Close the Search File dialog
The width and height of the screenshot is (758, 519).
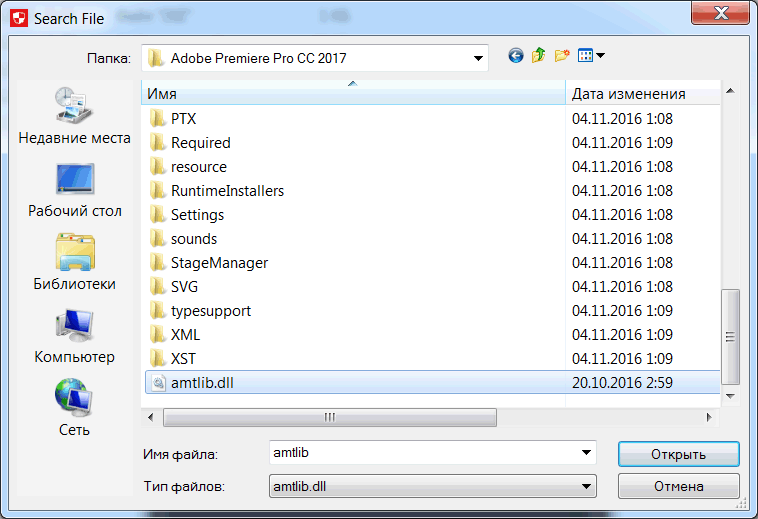pyautogui.click(x=720, y=13)
